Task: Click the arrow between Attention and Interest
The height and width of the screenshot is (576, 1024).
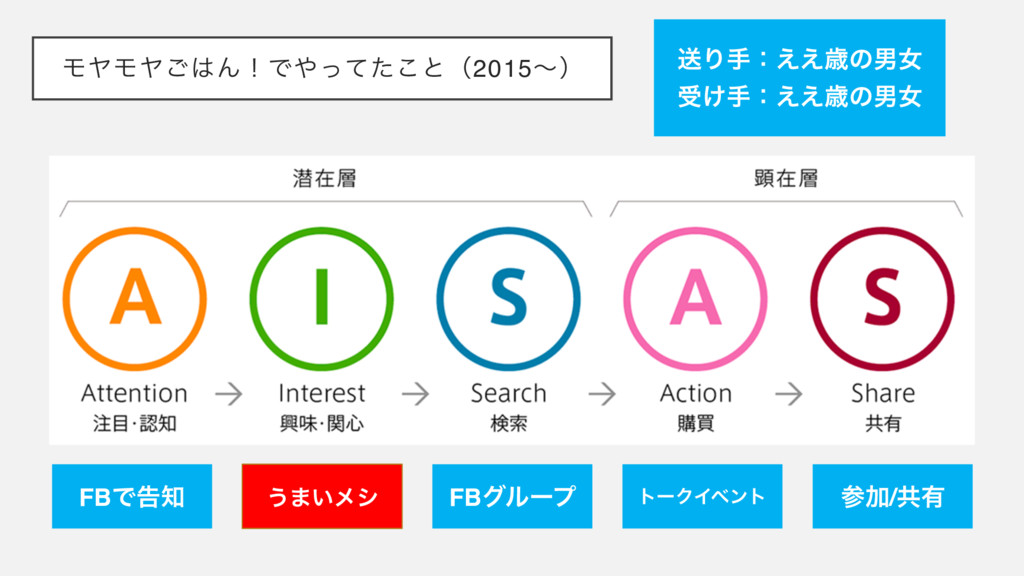Action: pos(228,394)
